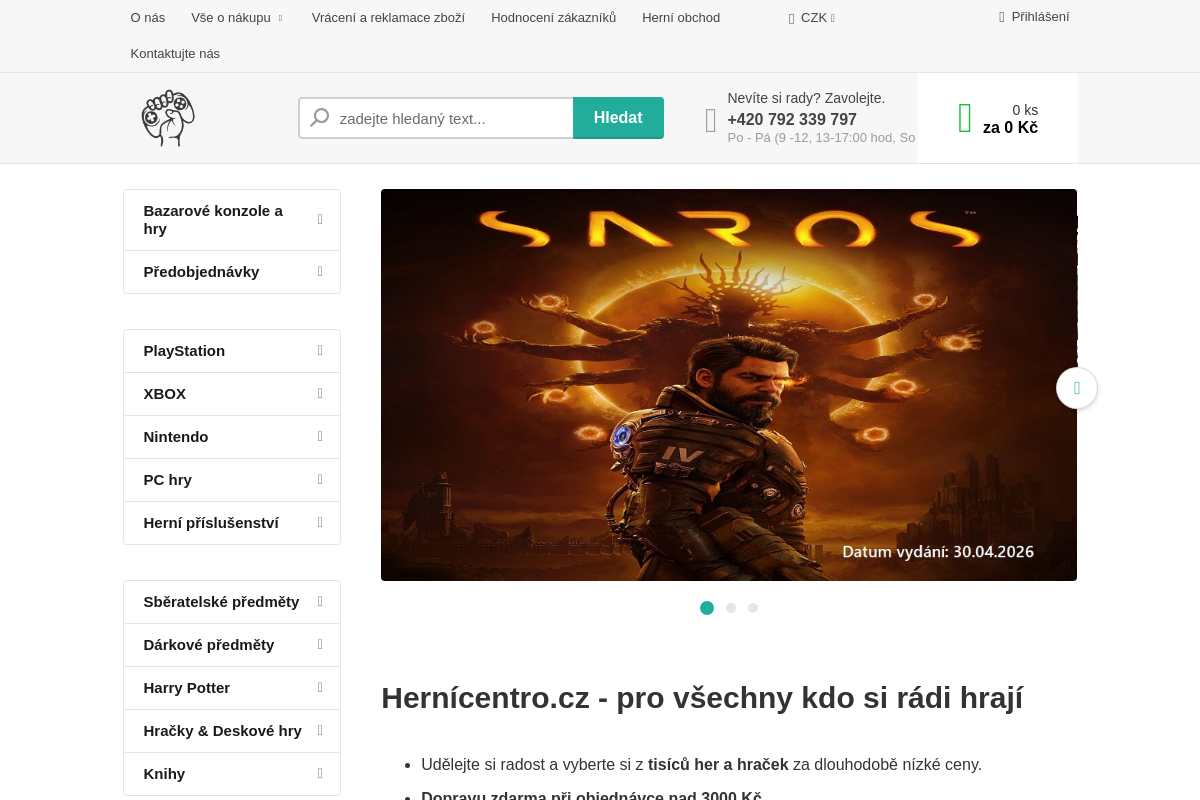
Task: Open the CZK currency dropdown
Action: [812, 17]
